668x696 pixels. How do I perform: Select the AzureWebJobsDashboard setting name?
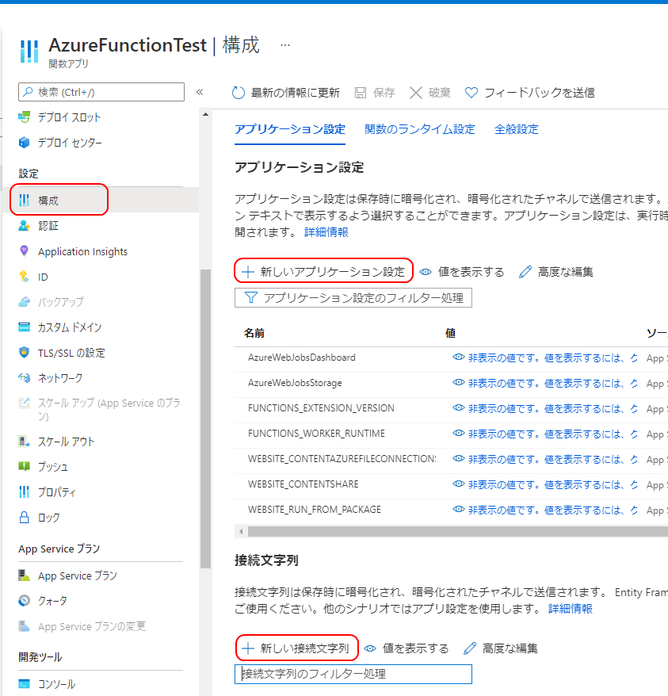(x=302, y=358)
